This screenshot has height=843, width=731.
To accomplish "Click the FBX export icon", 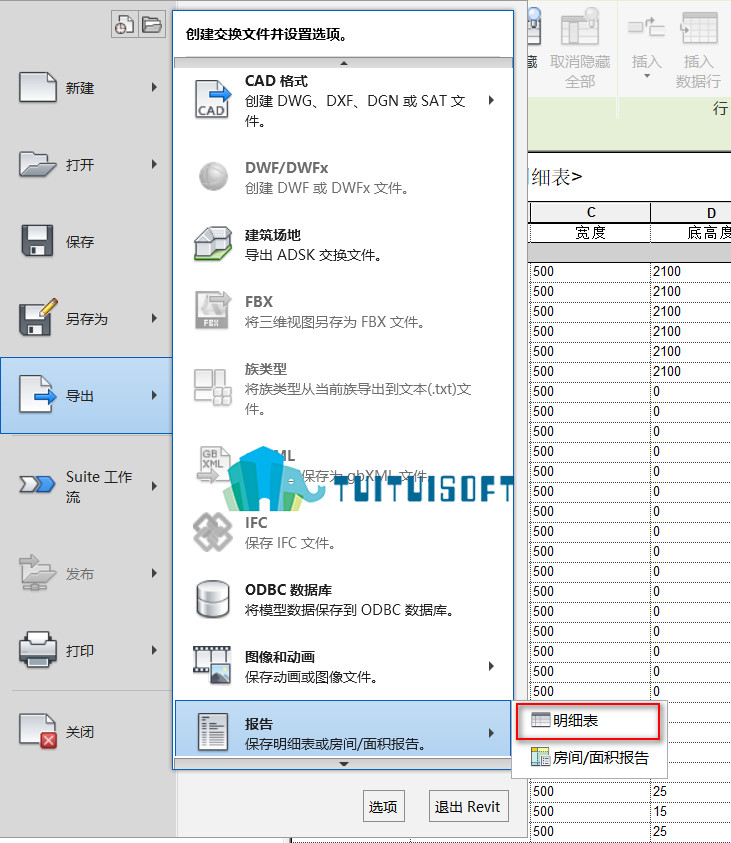I will coord(213,310).
